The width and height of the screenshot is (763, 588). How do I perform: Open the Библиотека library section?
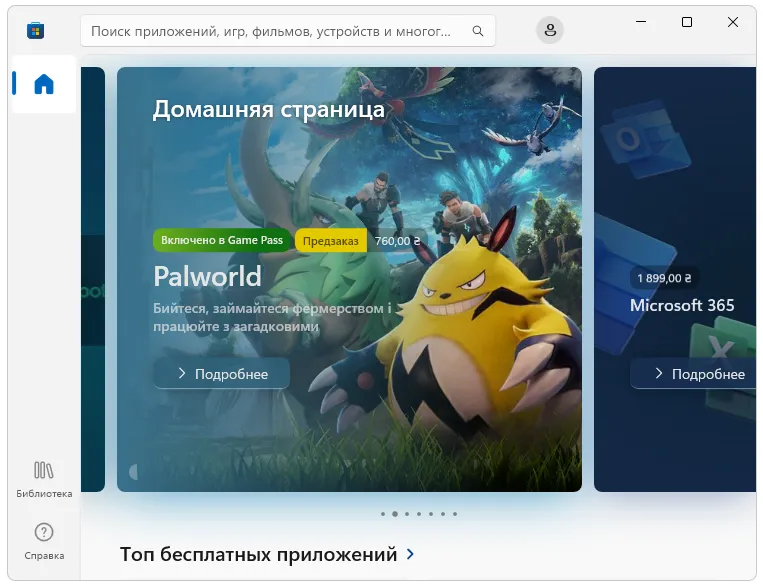44,479
